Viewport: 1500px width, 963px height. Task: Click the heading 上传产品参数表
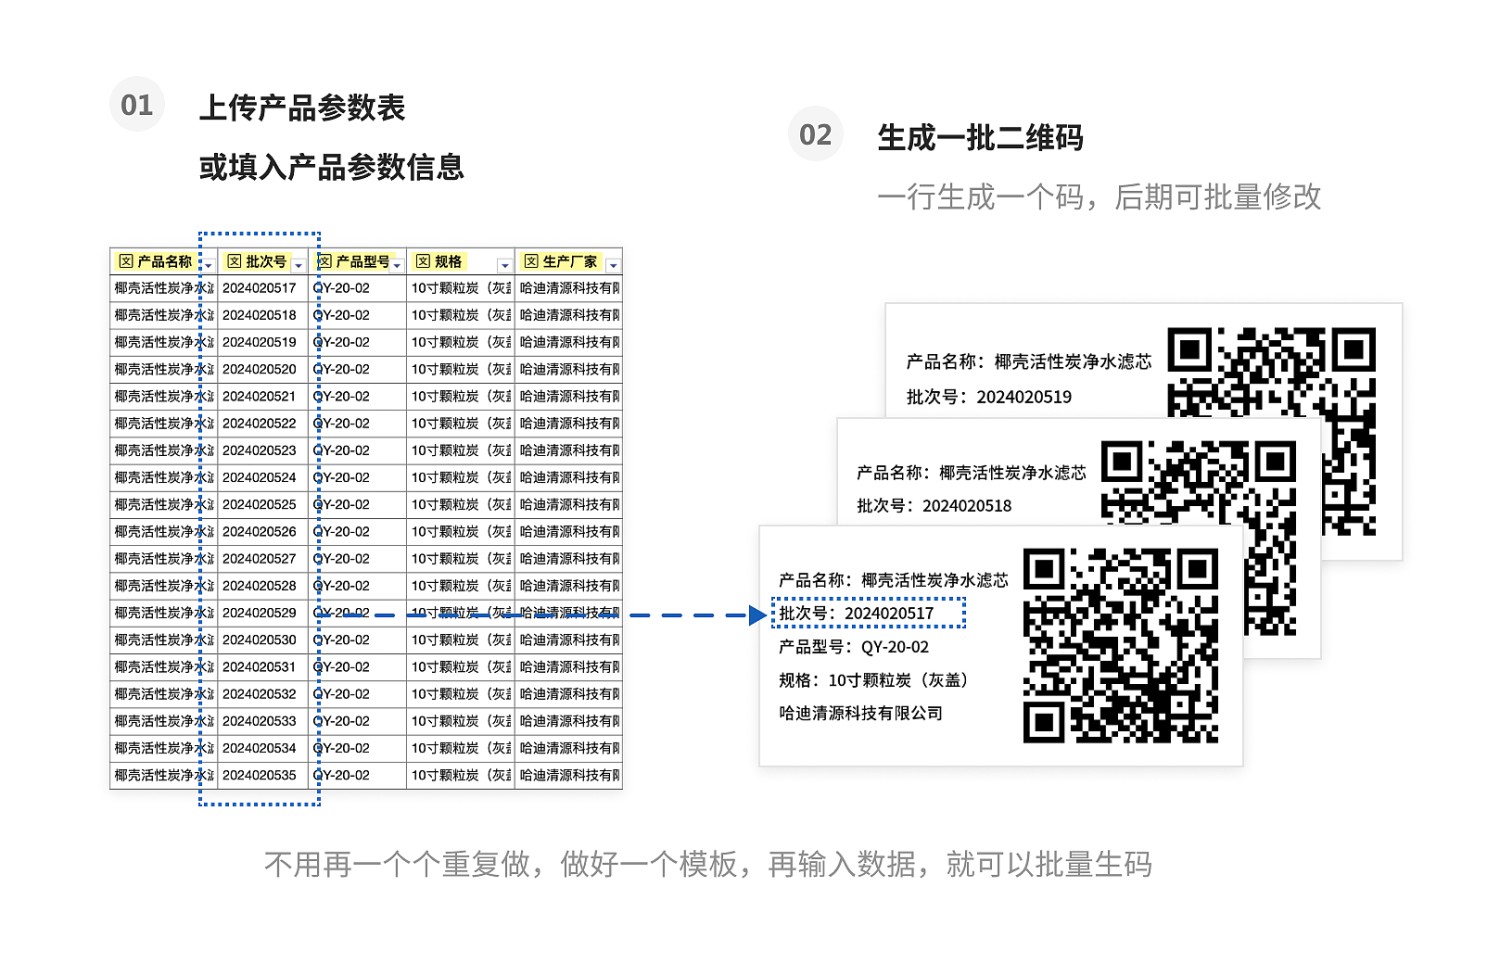(x=302, y=107)
